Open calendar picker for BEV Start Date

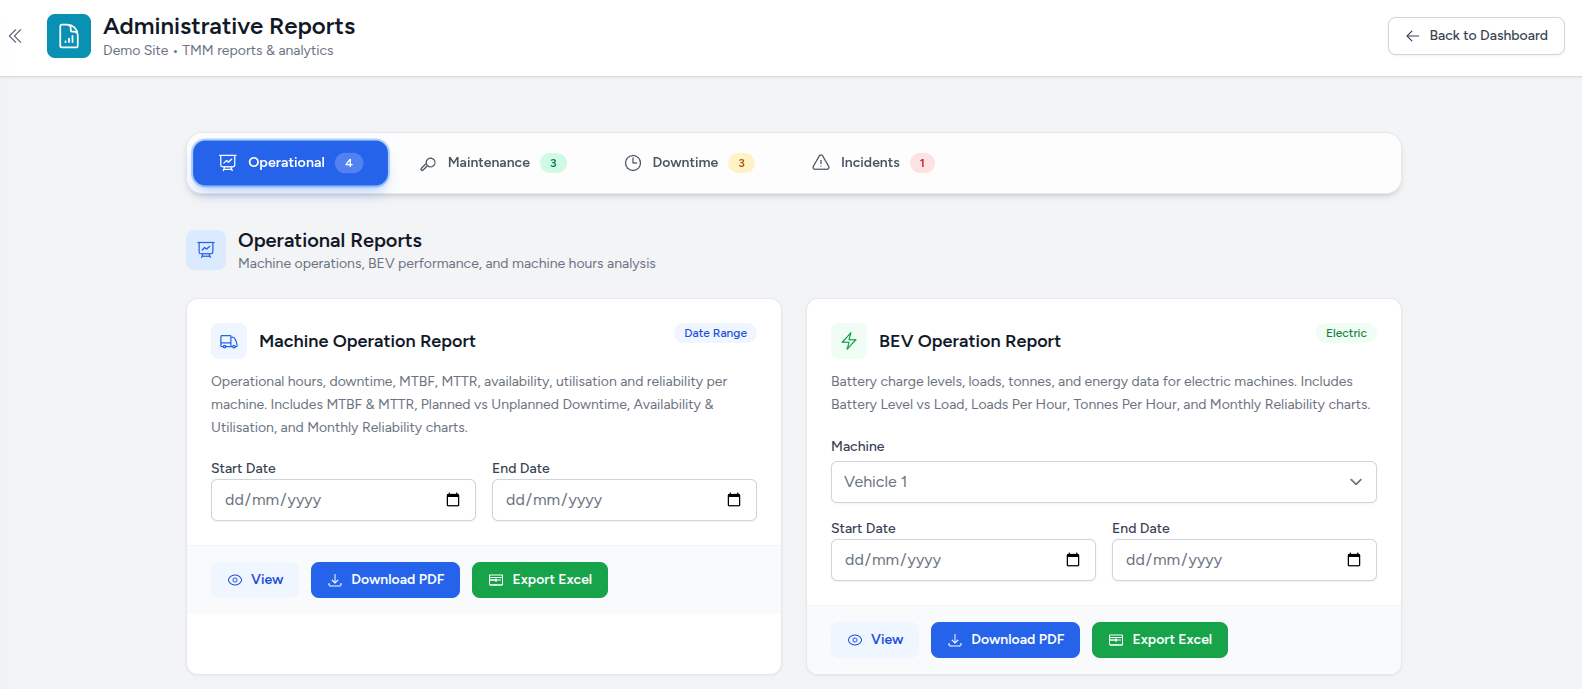pyautogui.click(x=1073, y=560)
